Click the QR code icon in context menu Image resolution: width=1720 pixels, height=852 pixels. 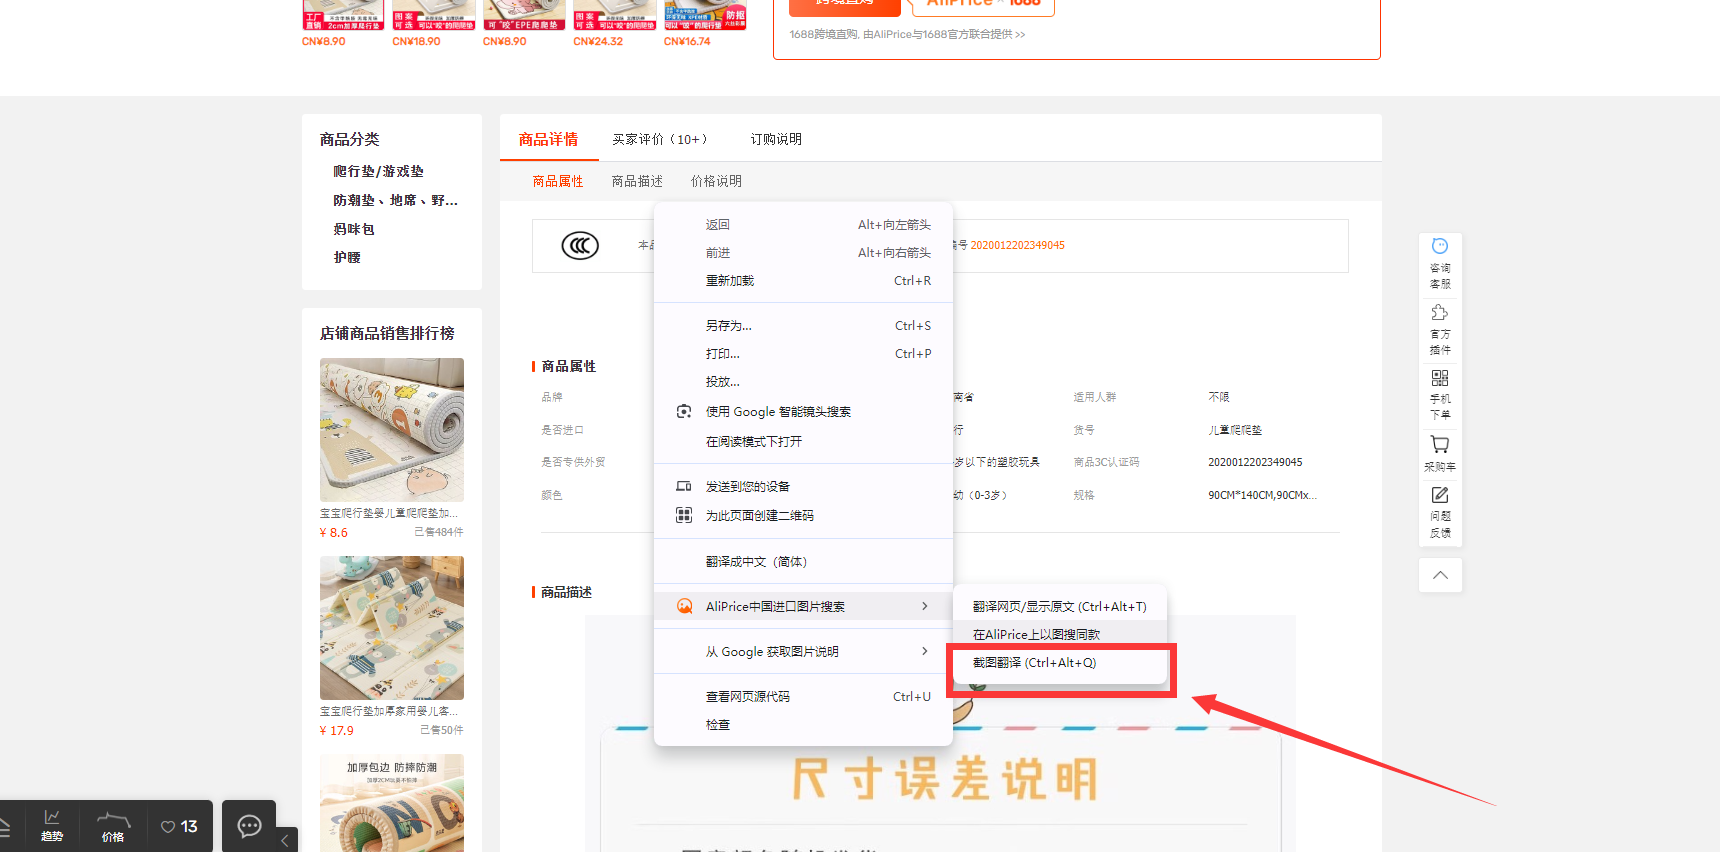pyautogui.click(x=684, y=515)
